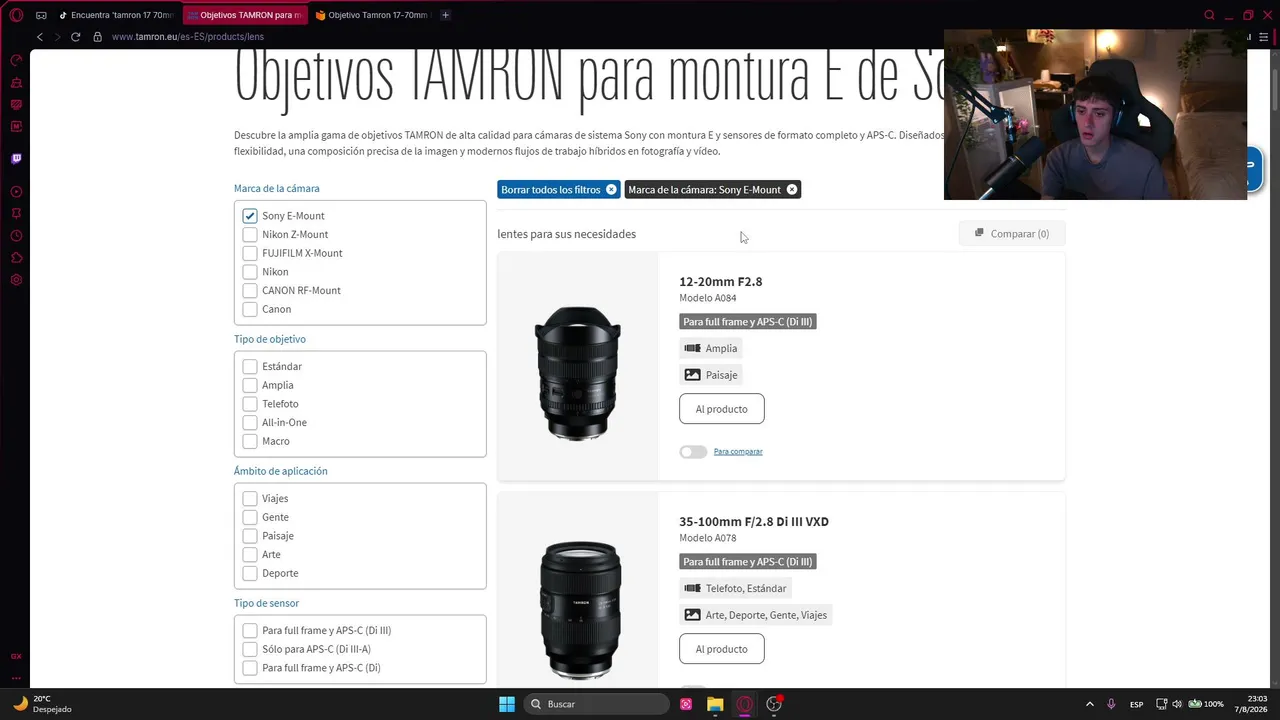Screen dimensions: 1280x720
Task: Tick the Paisaje application checkbox
Action: (250, 536)
